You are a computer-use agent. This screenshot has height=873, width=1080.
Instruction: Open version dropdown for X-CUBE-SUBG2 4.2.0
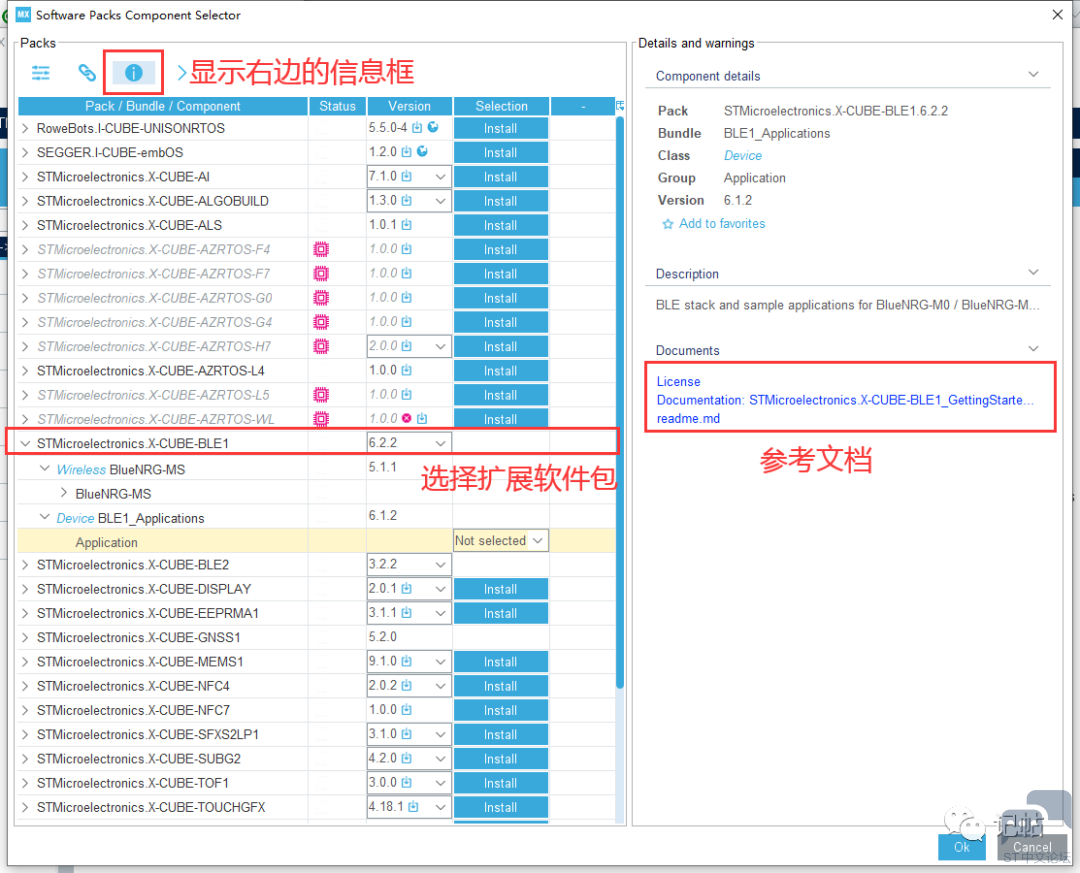coord(440,759)
